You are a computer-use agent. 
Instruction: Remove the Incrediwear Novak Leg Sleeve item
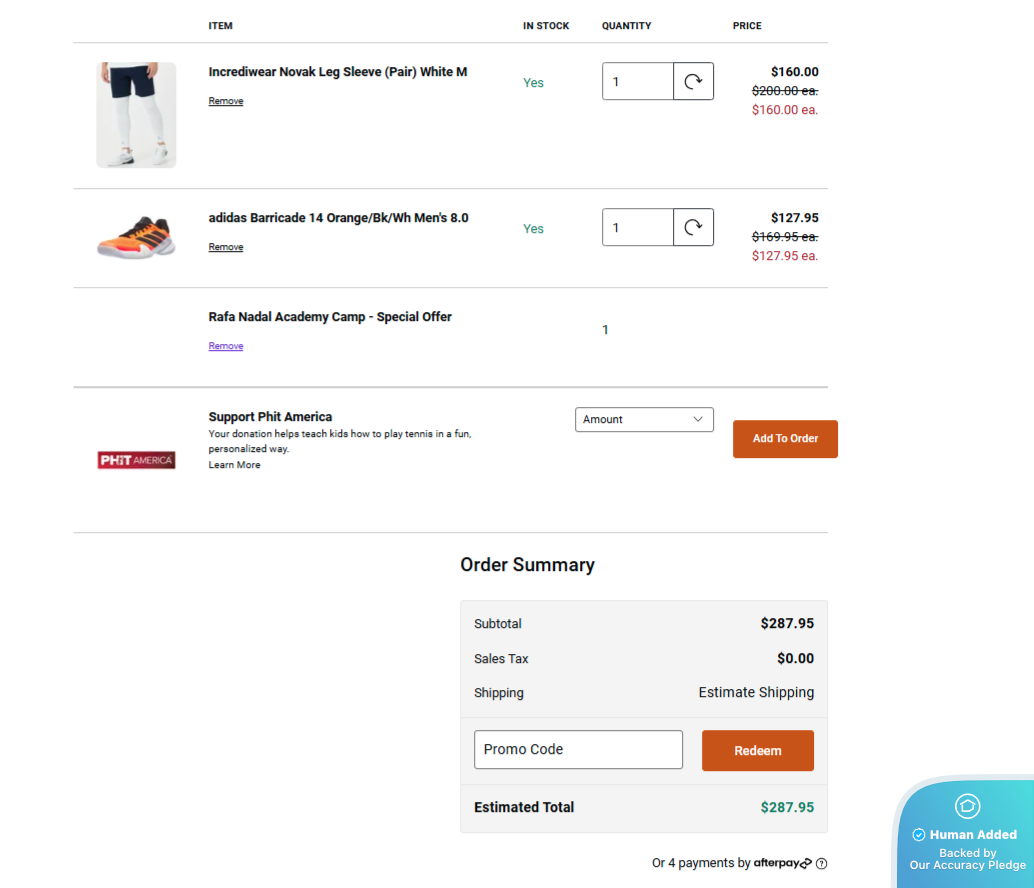pos(226,101)
